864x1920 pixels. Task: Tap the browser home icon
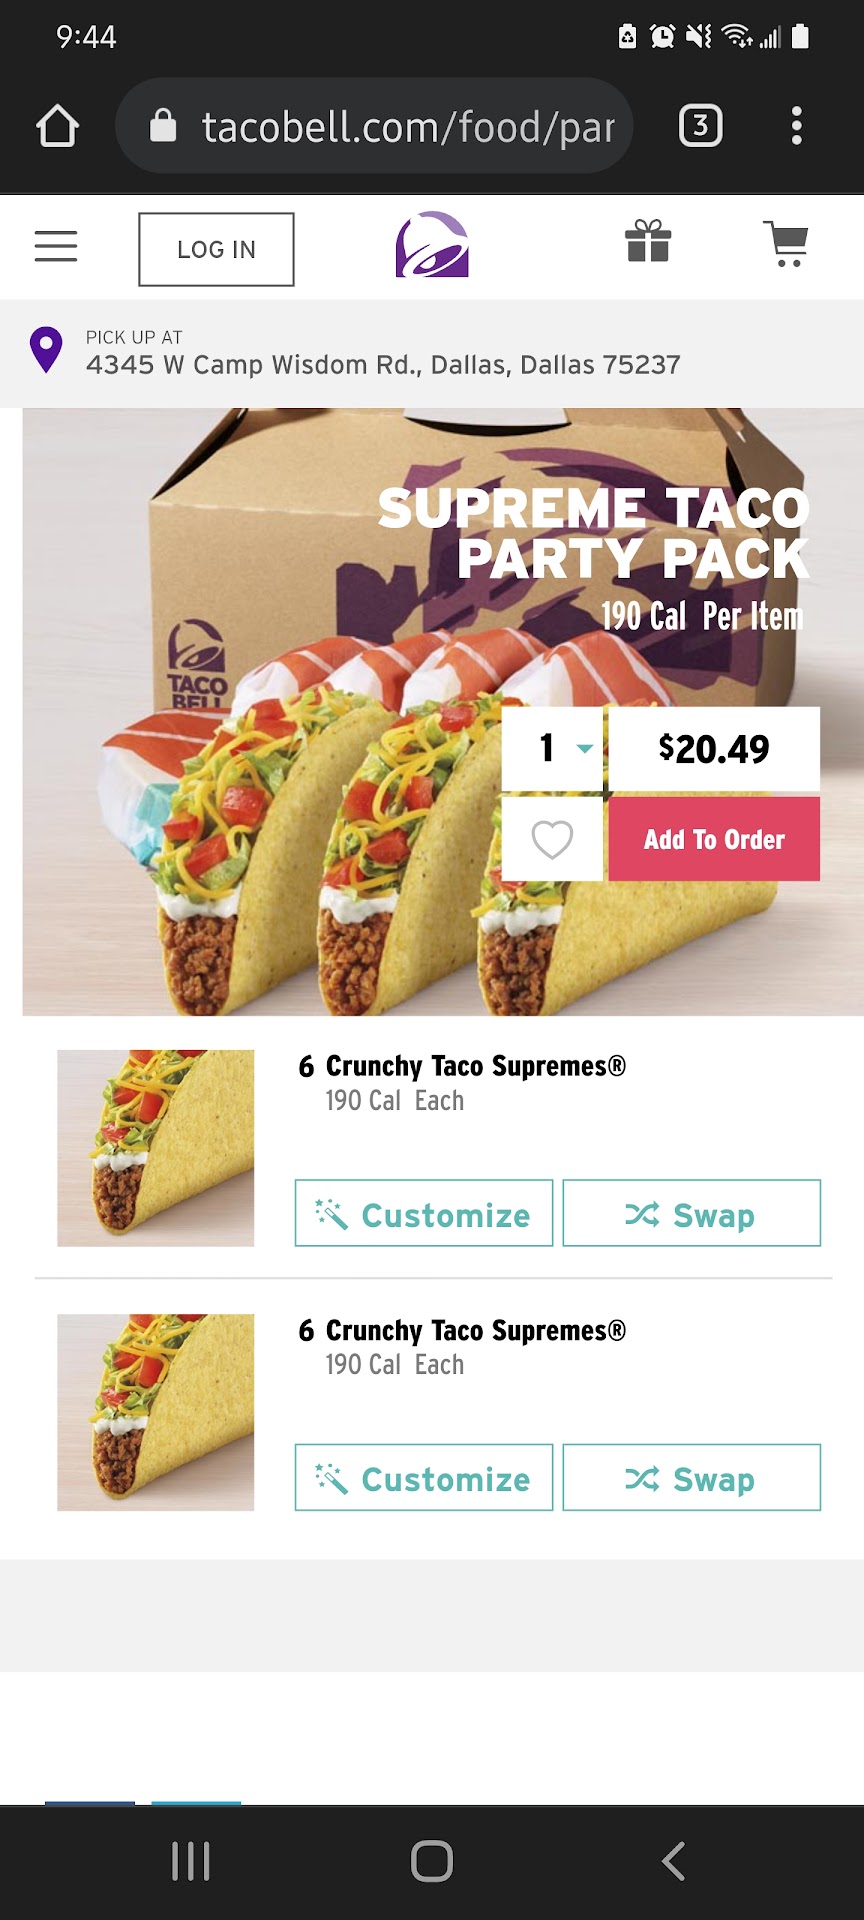(57, 126)
